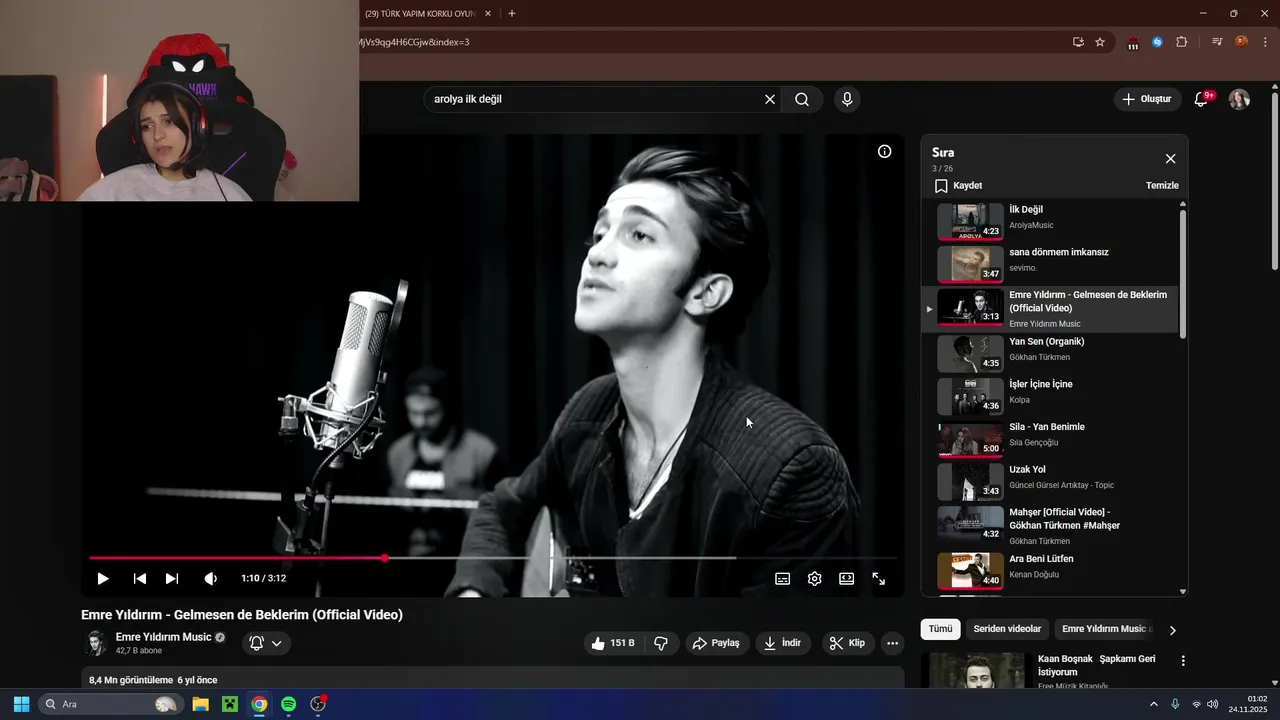Skip to the previous video in queue
The width and height of the screenshot is (1280, 720).
click(140, 578)
